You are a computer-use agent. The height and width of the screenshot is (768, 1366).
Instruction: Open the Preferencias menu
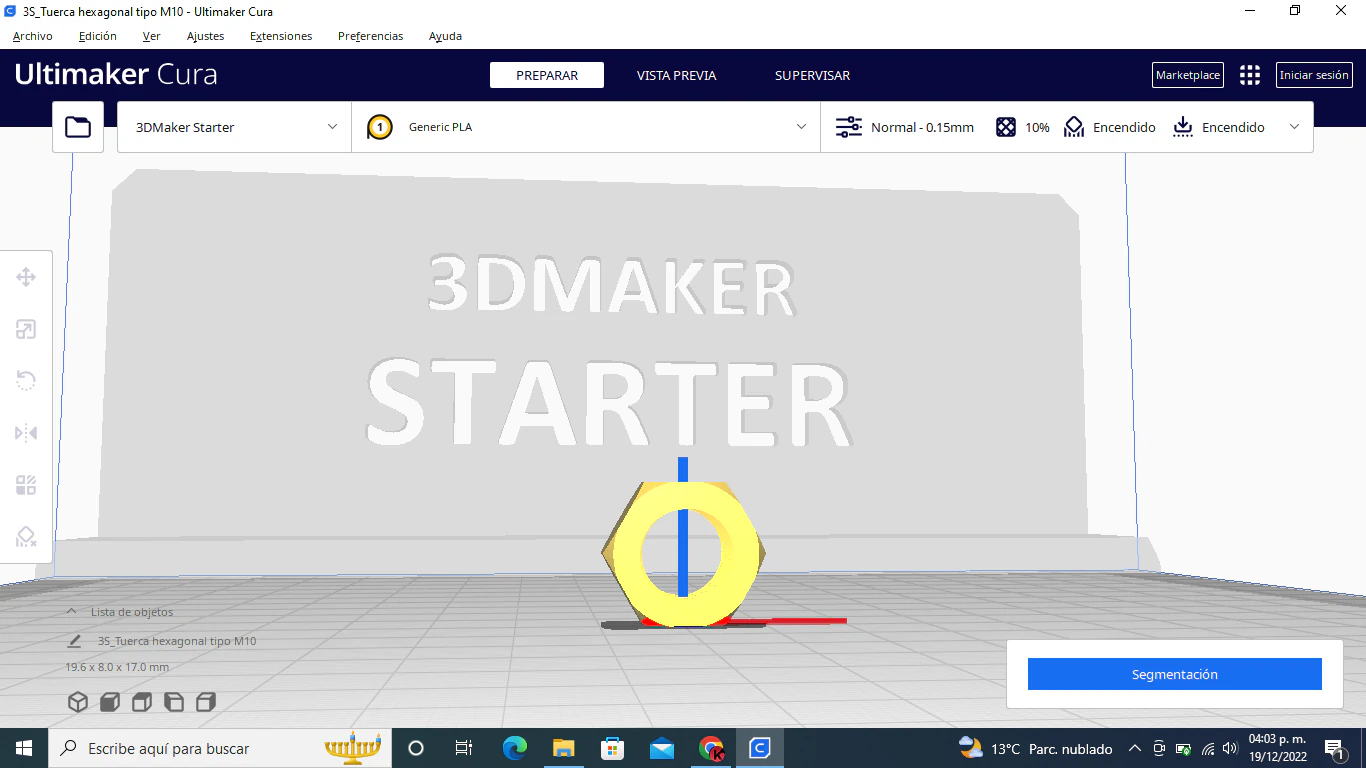pos(371,36)
